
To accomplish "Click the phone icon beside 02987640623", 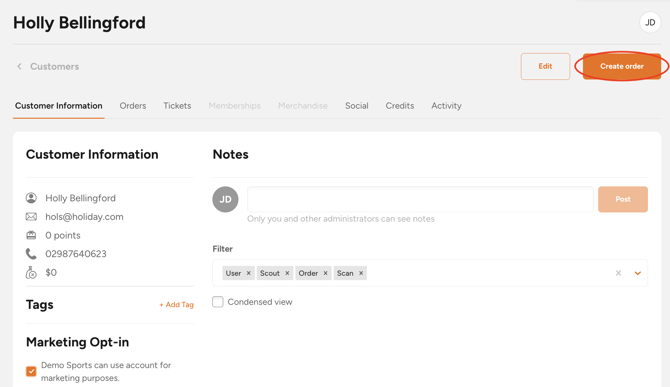I will [x=31, y=254].
